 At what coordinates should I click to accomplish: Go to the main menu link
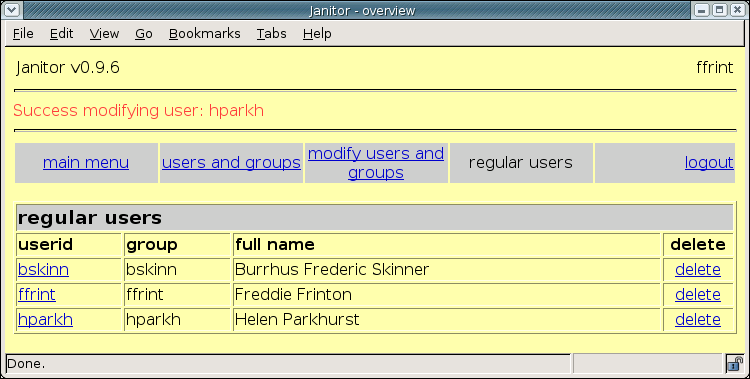coord(86,163)
